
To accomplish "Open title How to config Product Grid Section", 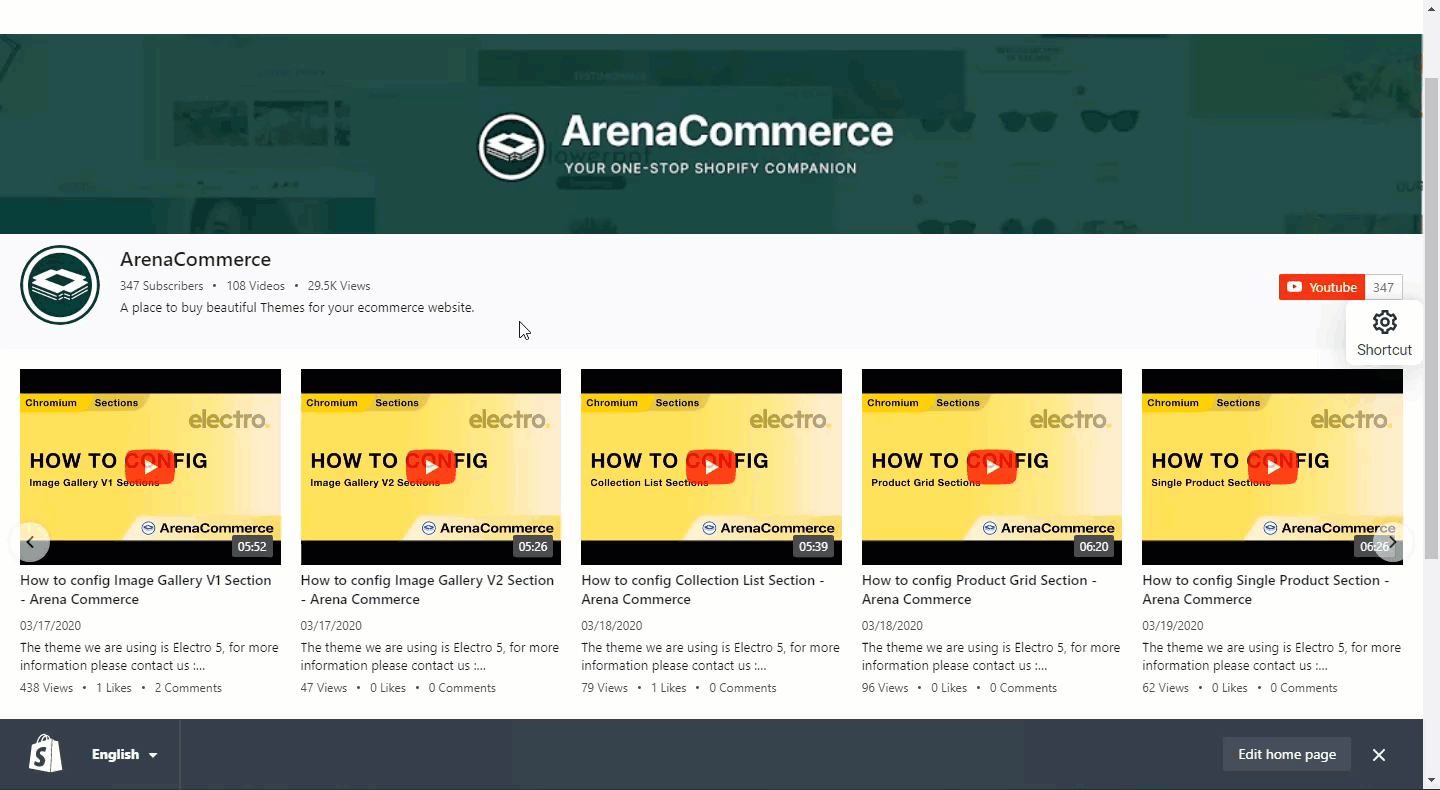I will coord(979,590).
